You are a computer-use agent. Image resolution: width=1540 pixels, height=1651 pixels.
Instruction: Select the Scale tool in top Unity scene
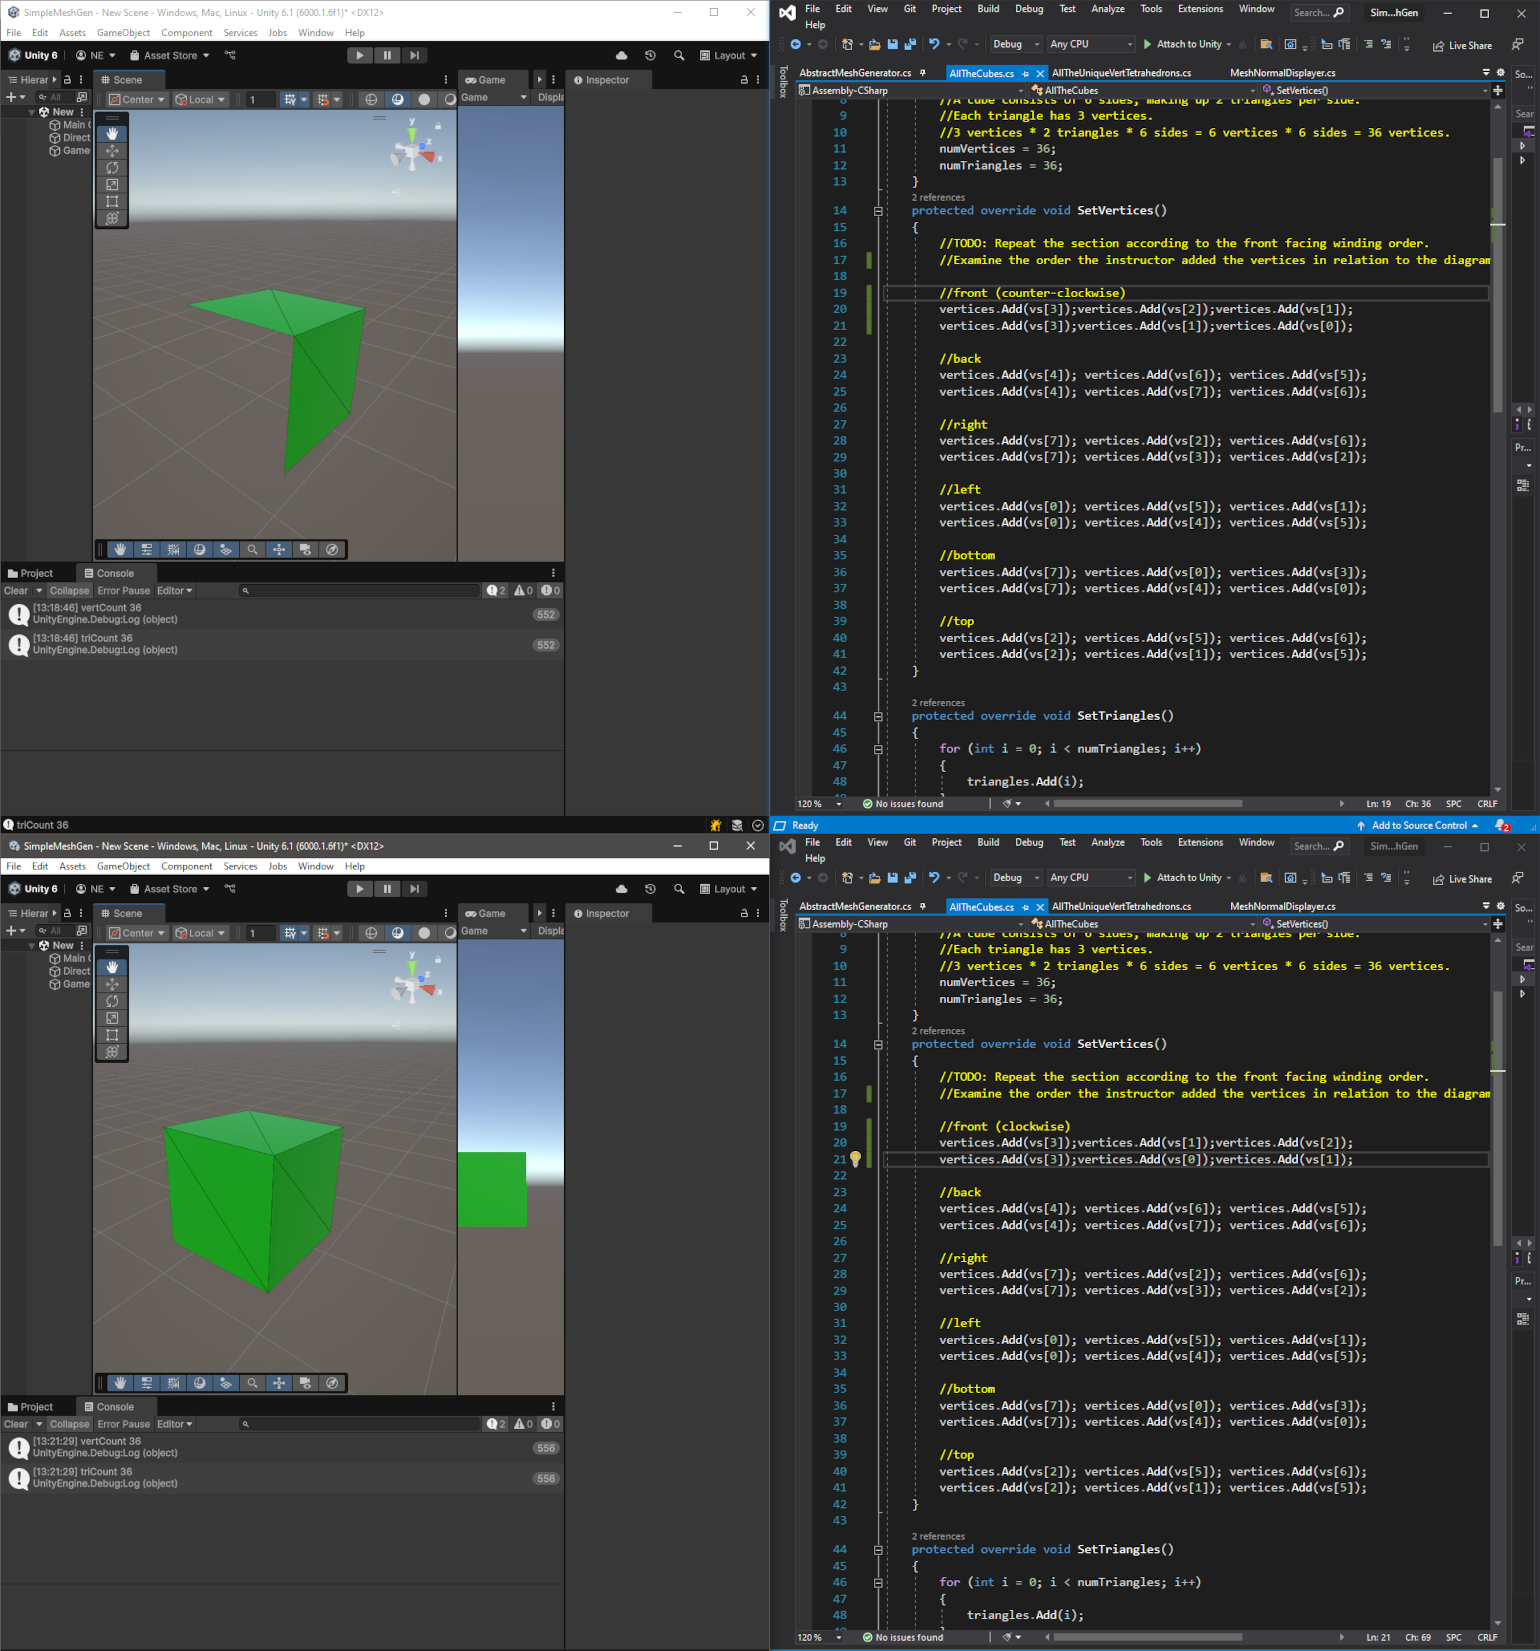pos(112,184)
